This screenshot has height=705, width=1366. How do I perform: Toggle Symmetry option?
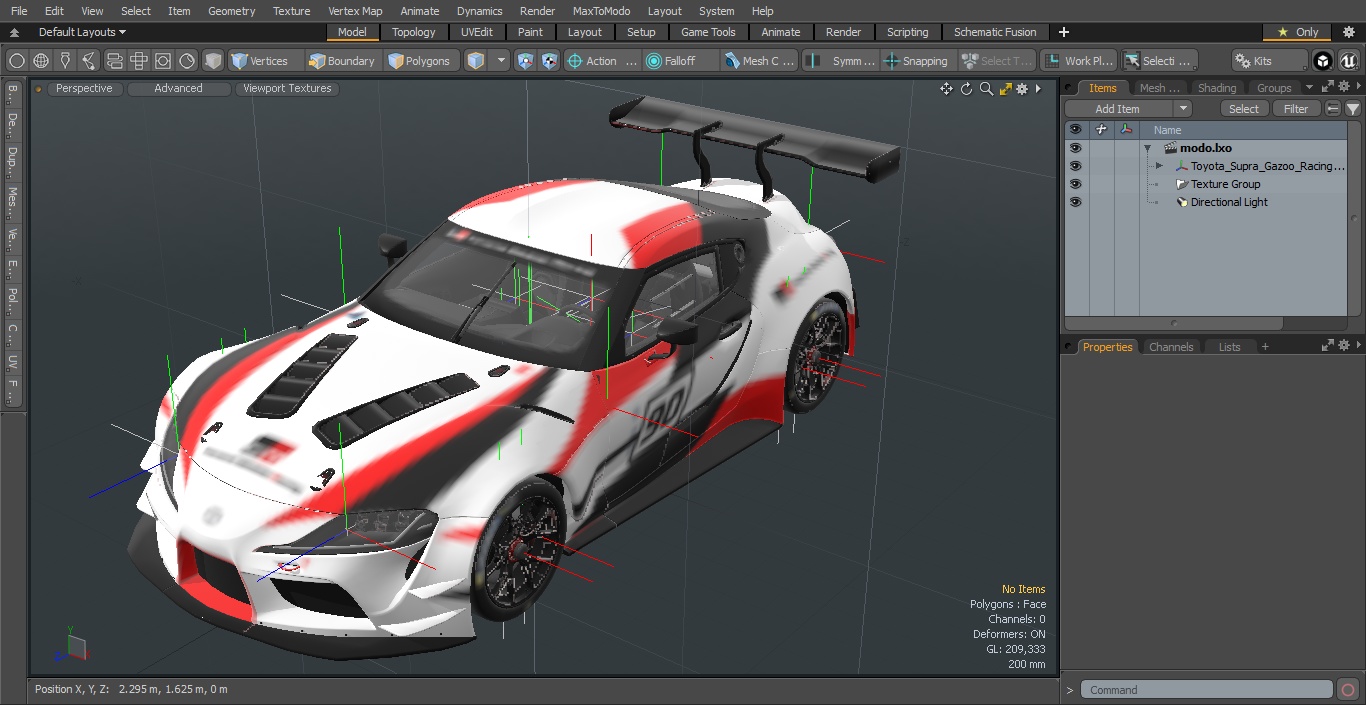(x=841, y=61)
